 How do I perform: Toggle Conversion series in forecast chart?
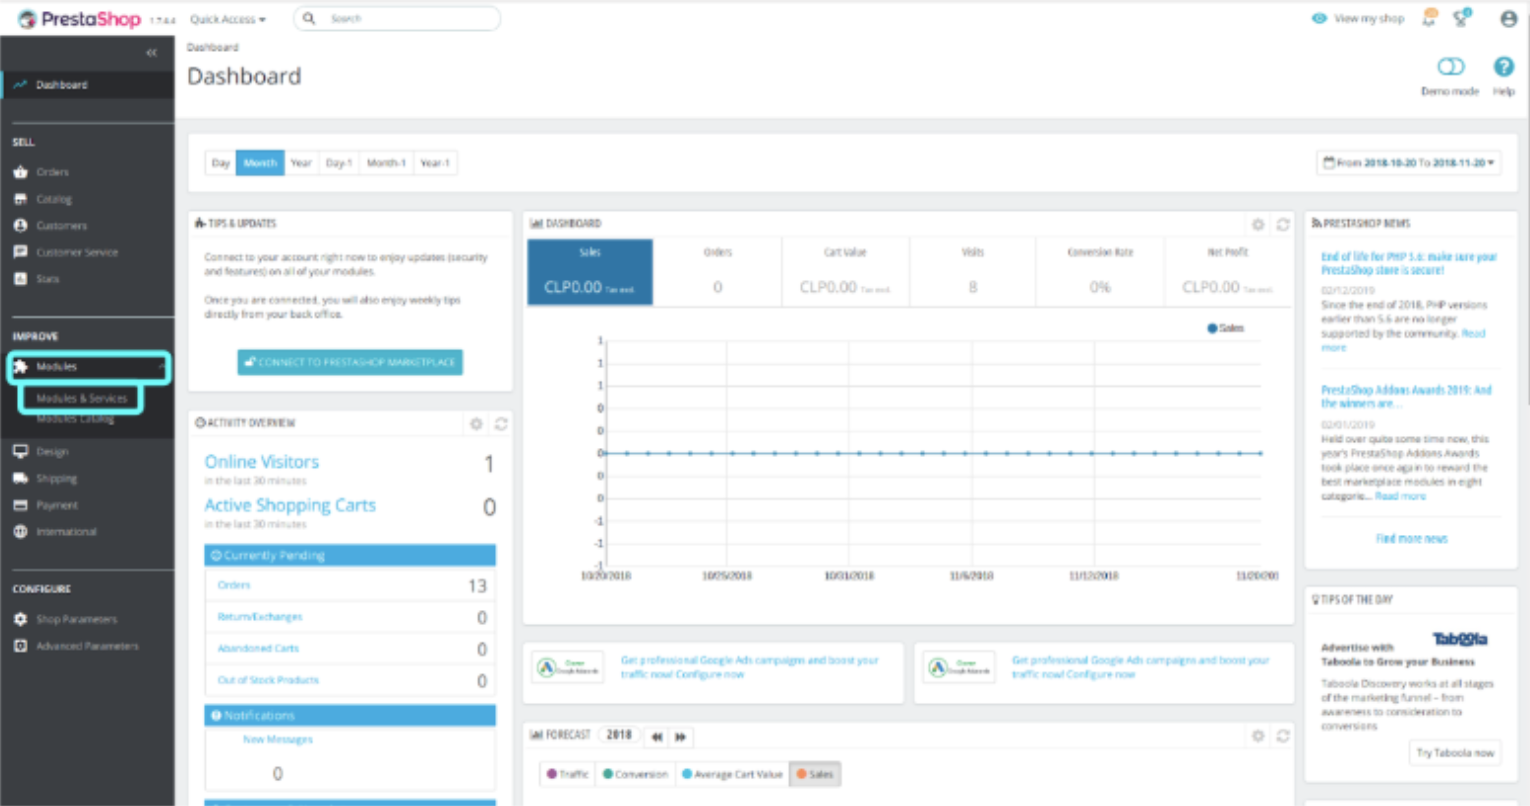point(635,774)
